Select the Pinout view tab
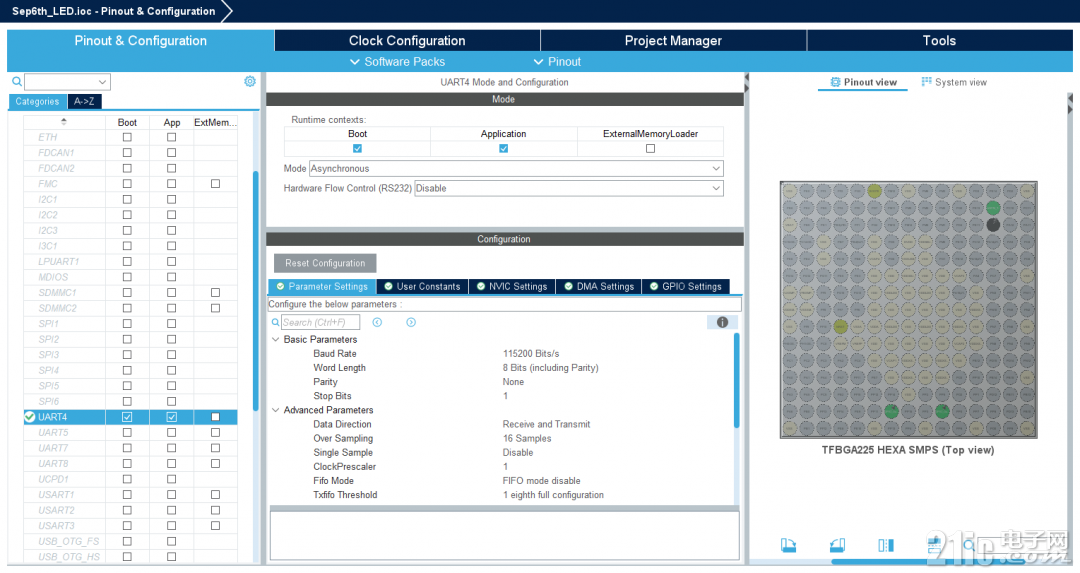Viewport: 1080px width, 573px height. (x=863, y=82)
